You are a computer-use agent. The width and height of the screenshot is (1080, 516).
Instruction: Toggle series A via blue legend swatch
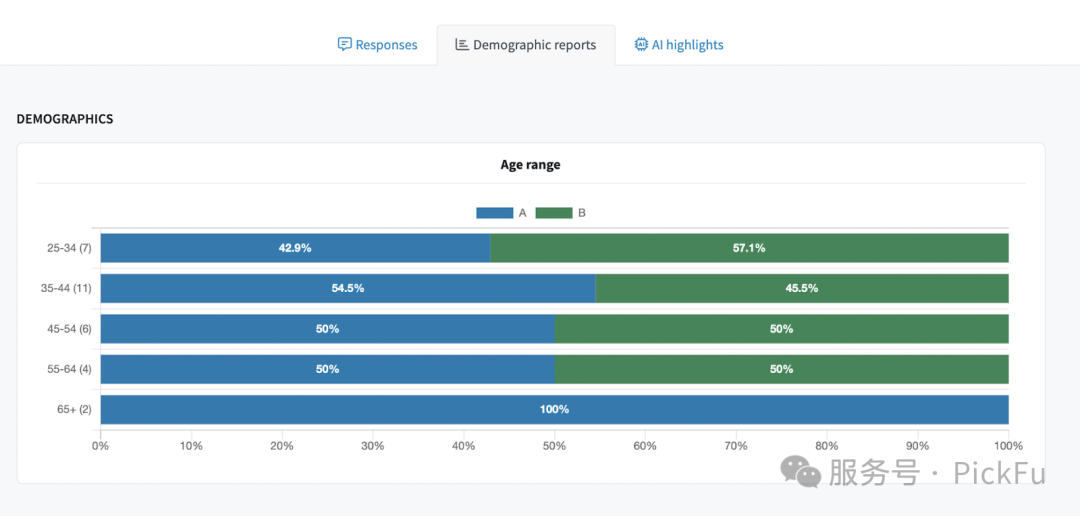click(494, 213)
